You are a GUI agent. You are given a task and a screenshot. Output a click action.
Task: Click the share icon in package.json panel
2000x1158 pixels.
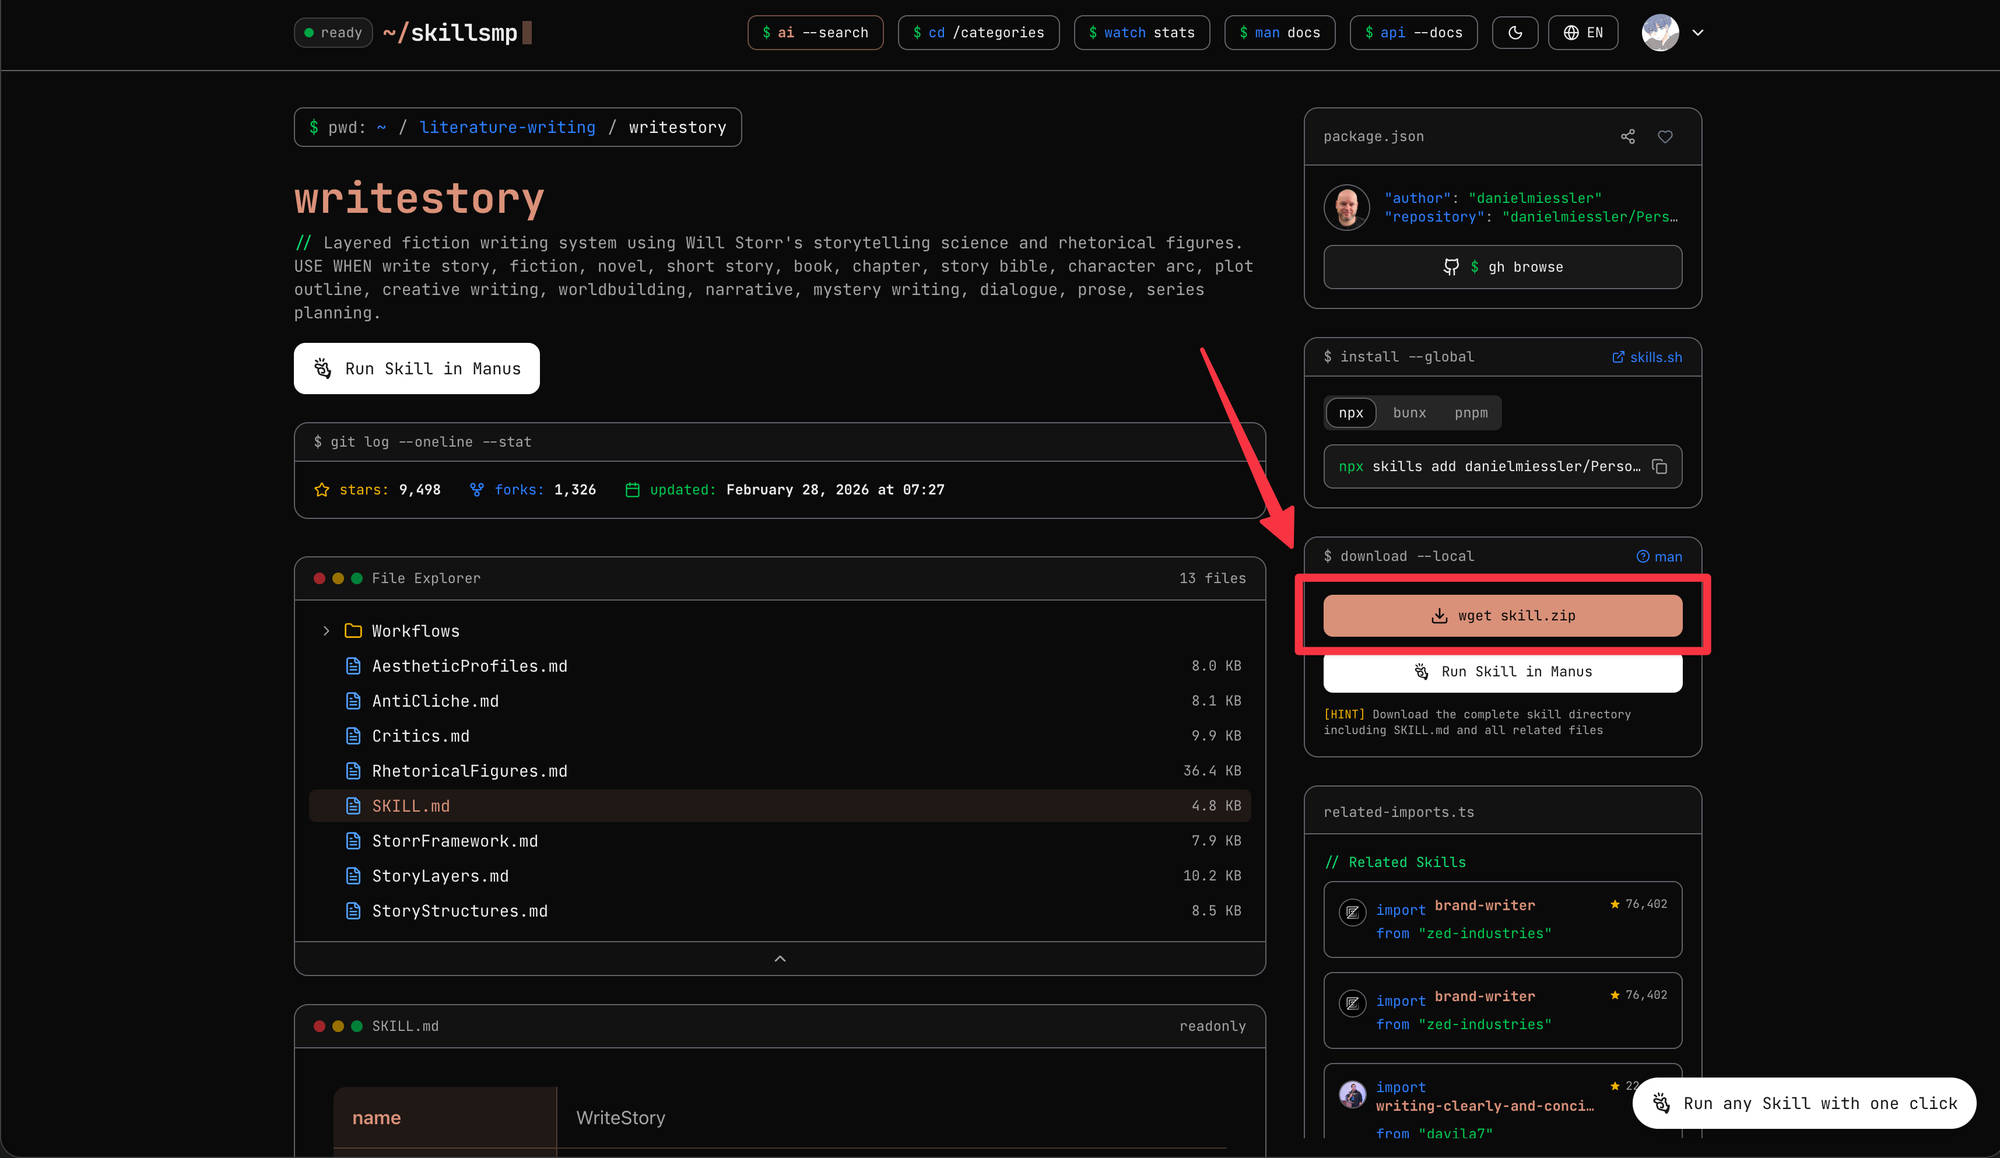coord(1628,137)
